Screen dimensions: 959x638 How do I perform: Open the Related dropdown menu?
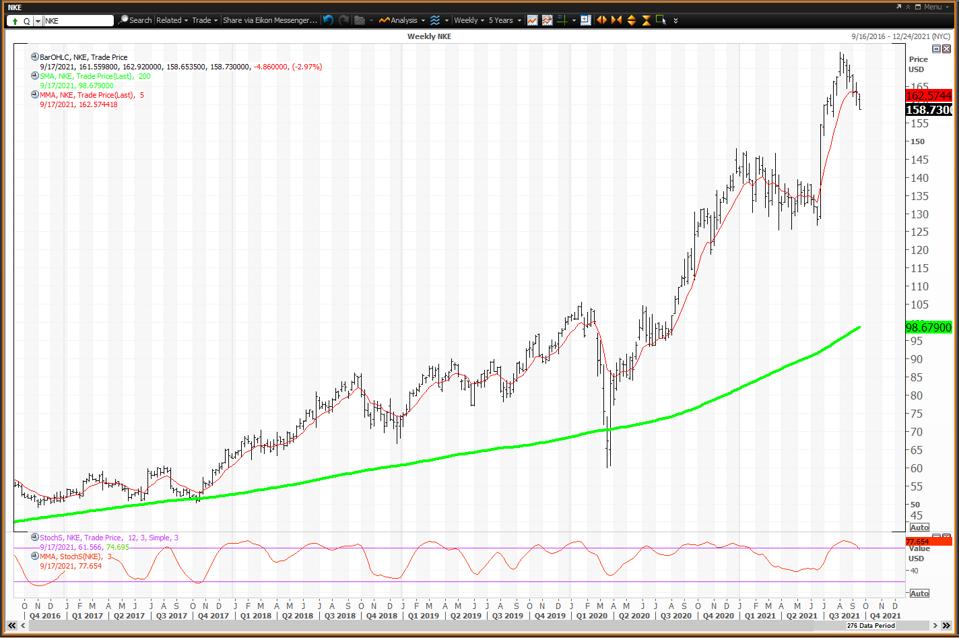click(x=171, y=20)
